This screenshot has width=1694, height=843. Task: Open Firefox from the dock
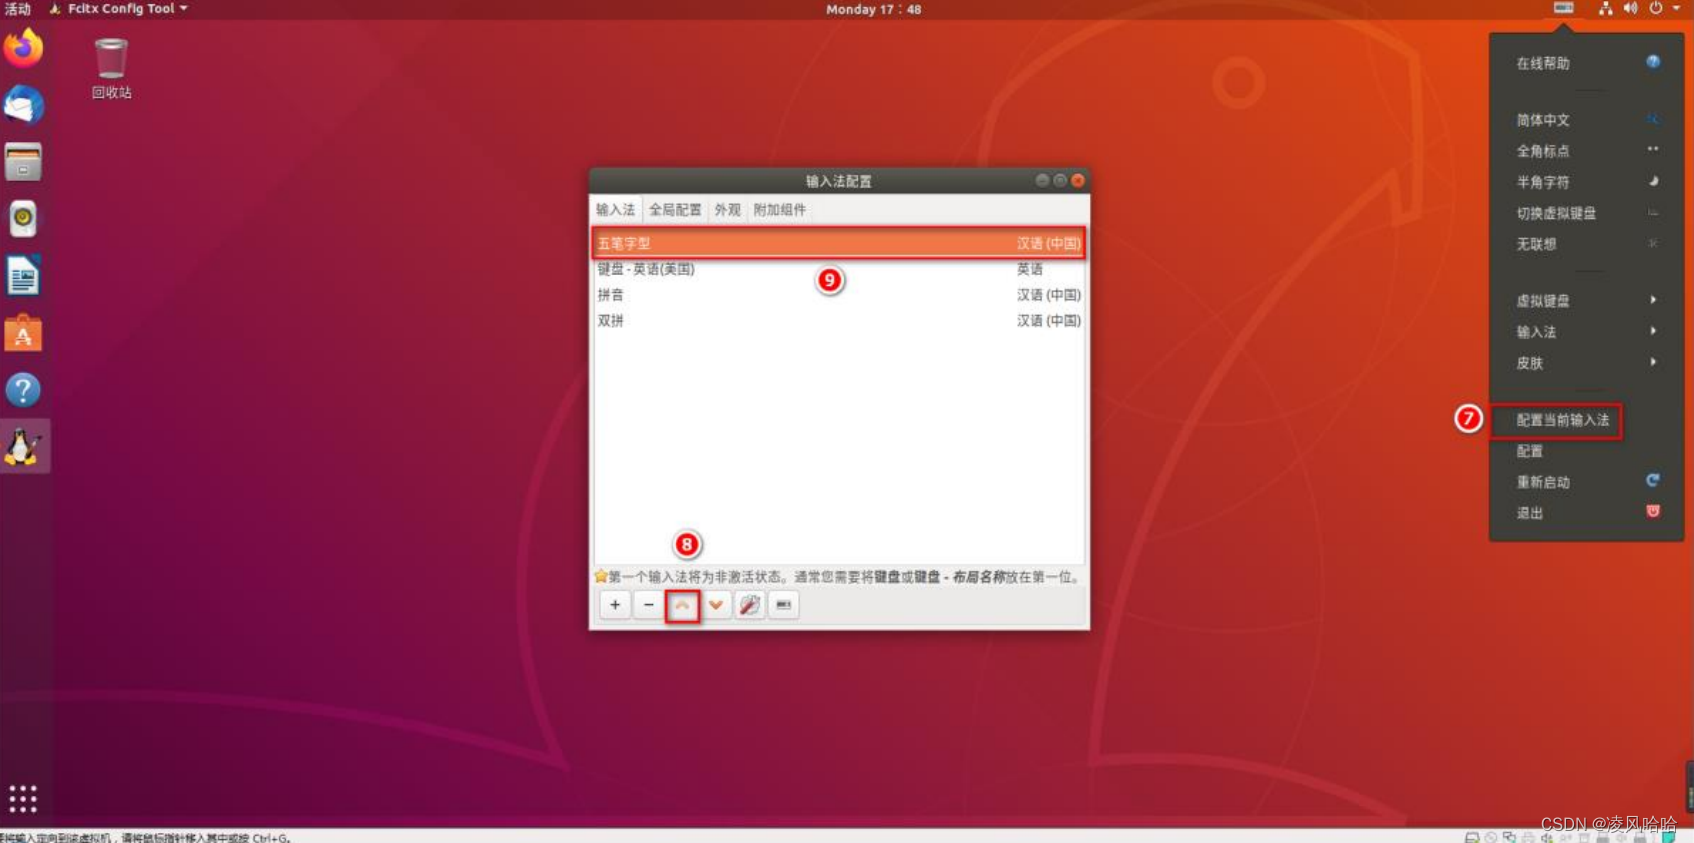point(23,48)
